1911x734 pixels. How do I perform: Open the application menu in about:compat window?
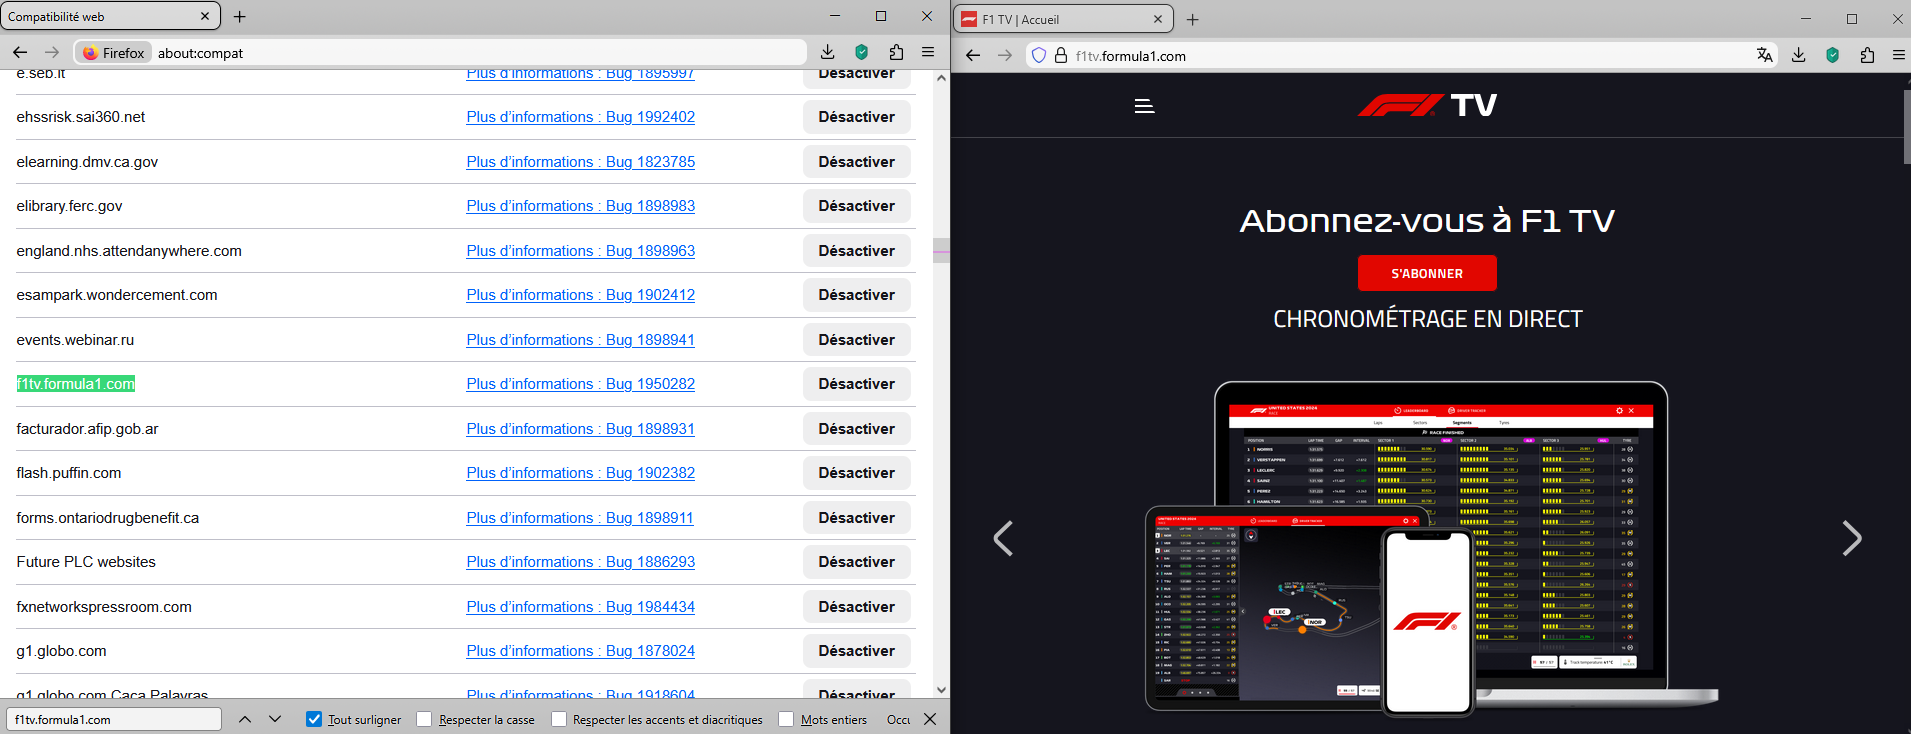(928, 52)
